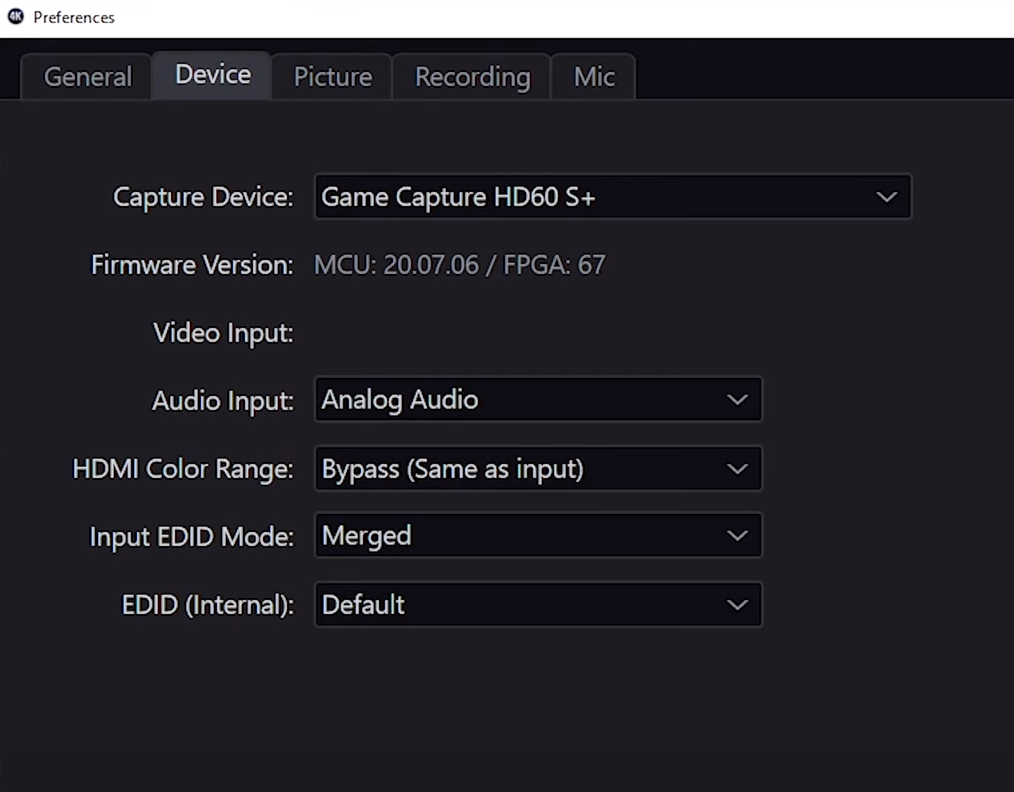Go to the Recording tab
Screen dimensions: 1014x792
(472, 77)
